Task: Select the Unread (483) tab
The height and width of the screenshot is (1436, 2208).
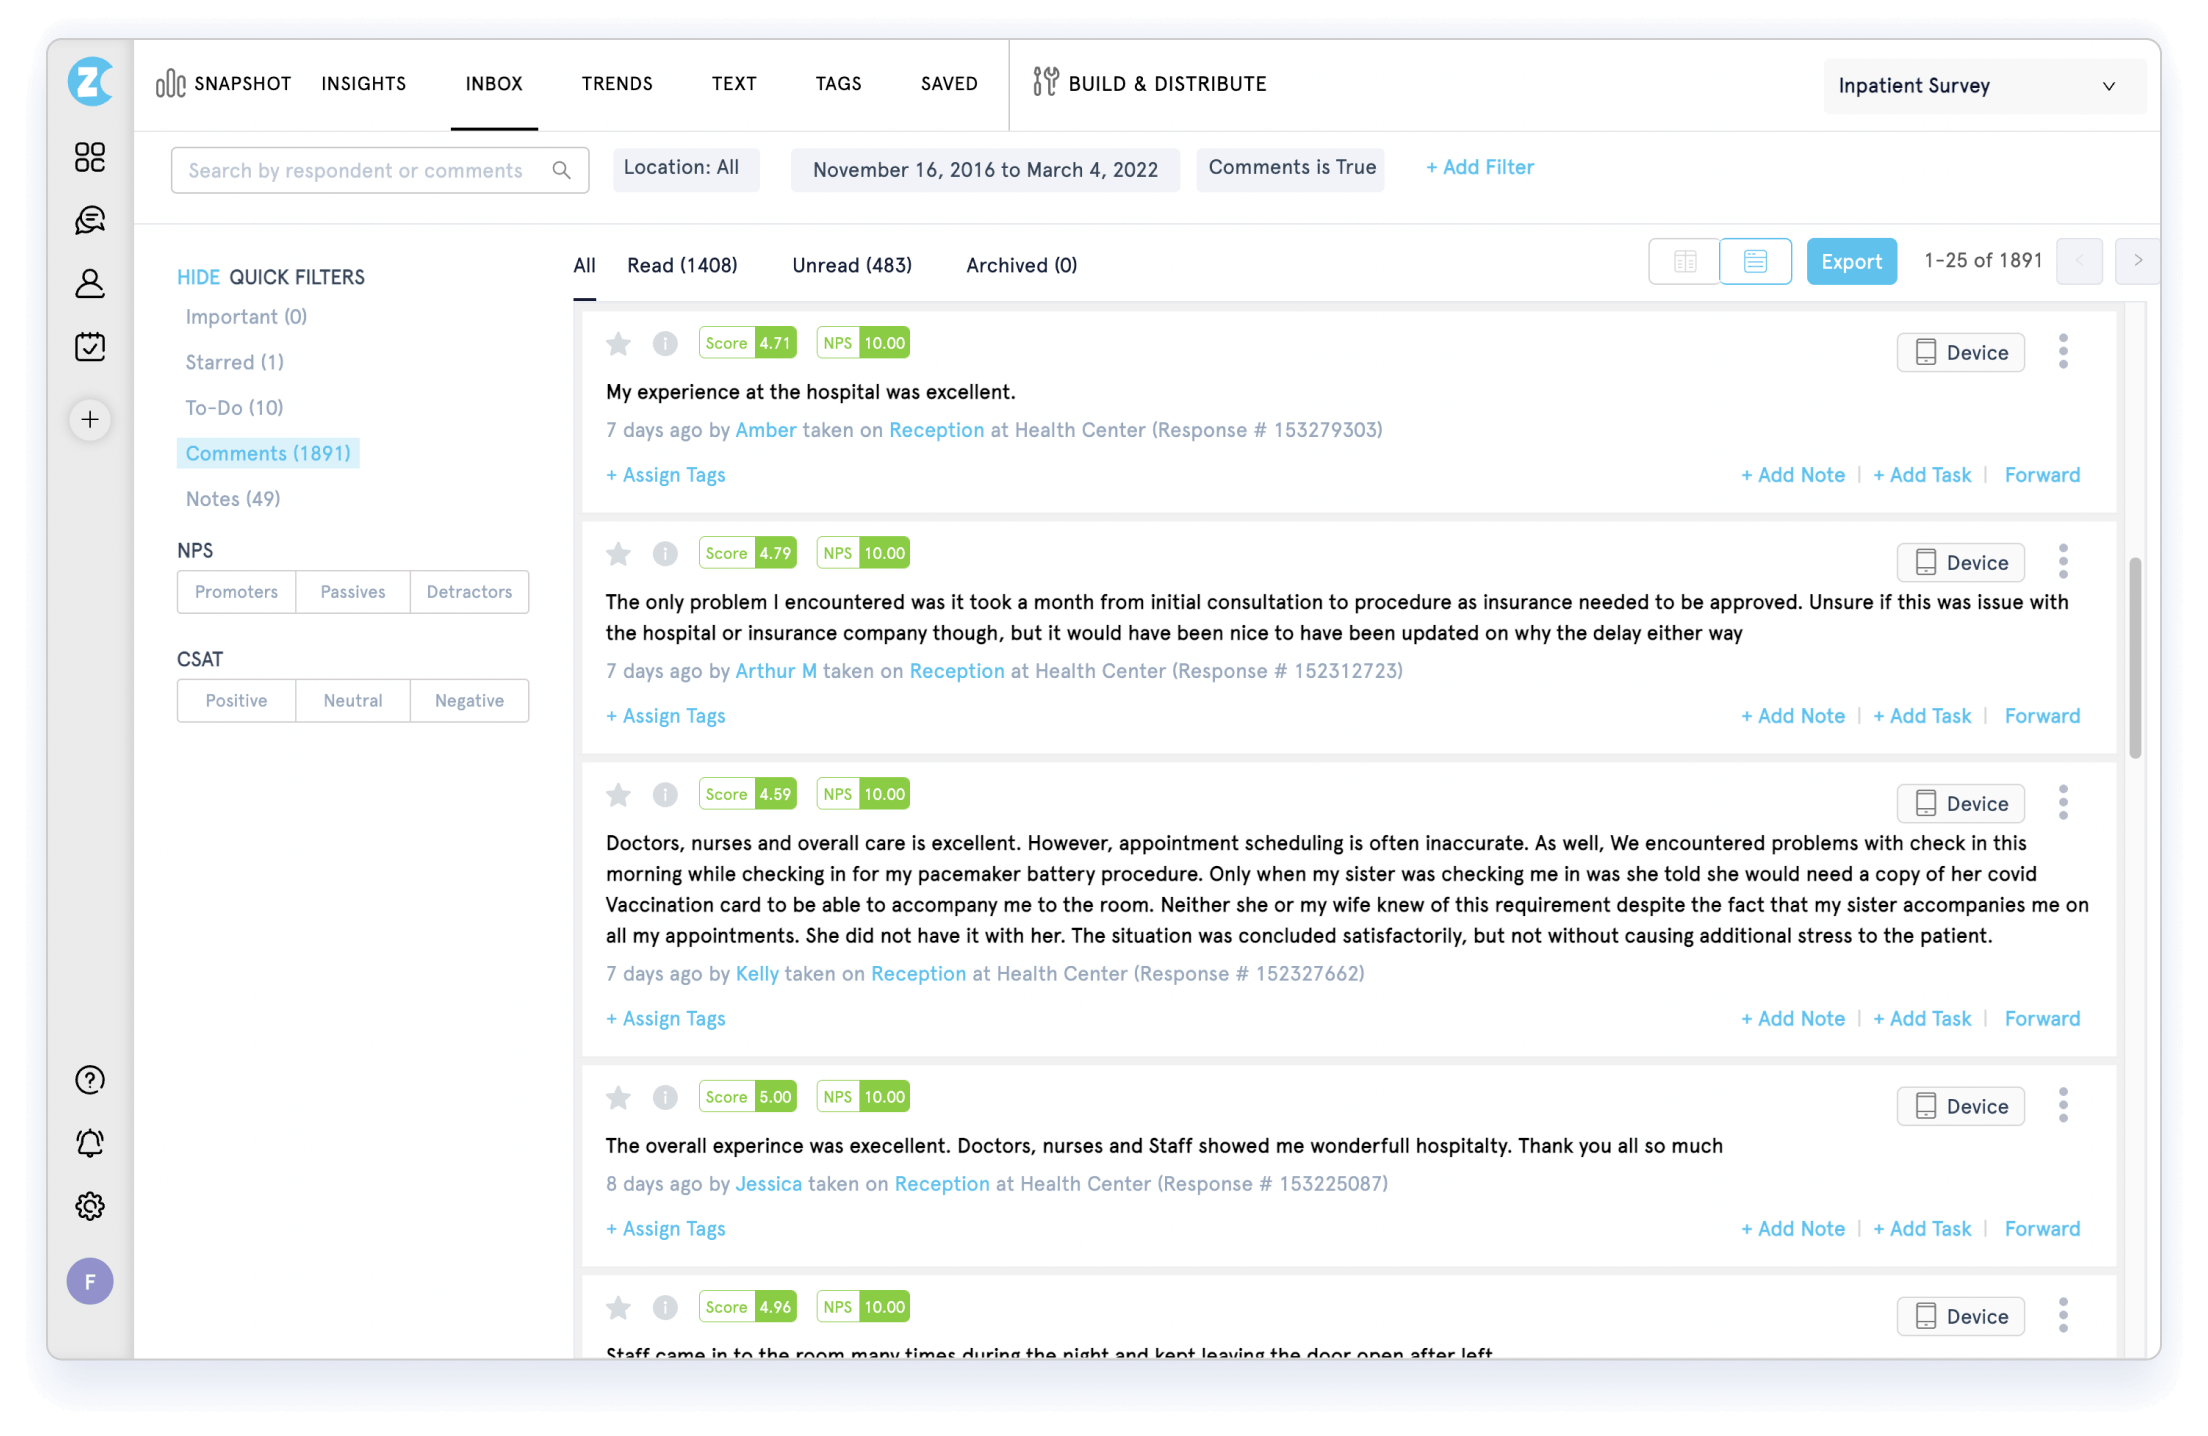Action: tap(851, 266)
